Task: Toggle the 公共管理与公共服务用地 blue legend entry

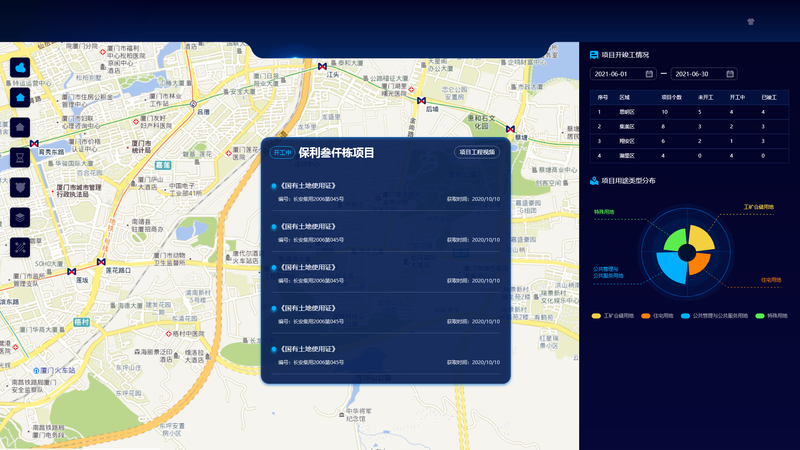Action: (714, 316)
